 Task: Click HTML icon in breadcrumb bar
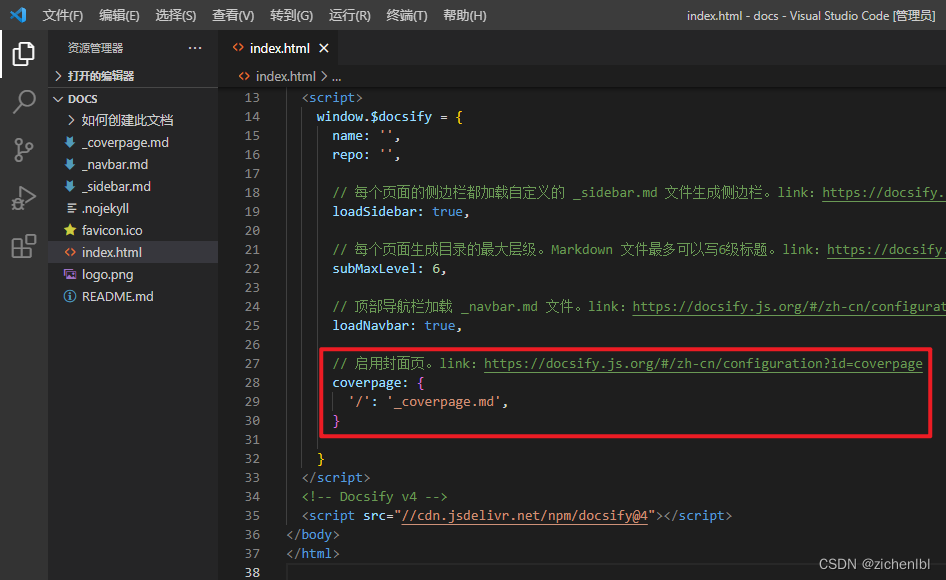pyautogui.click(x=244, y=76)
